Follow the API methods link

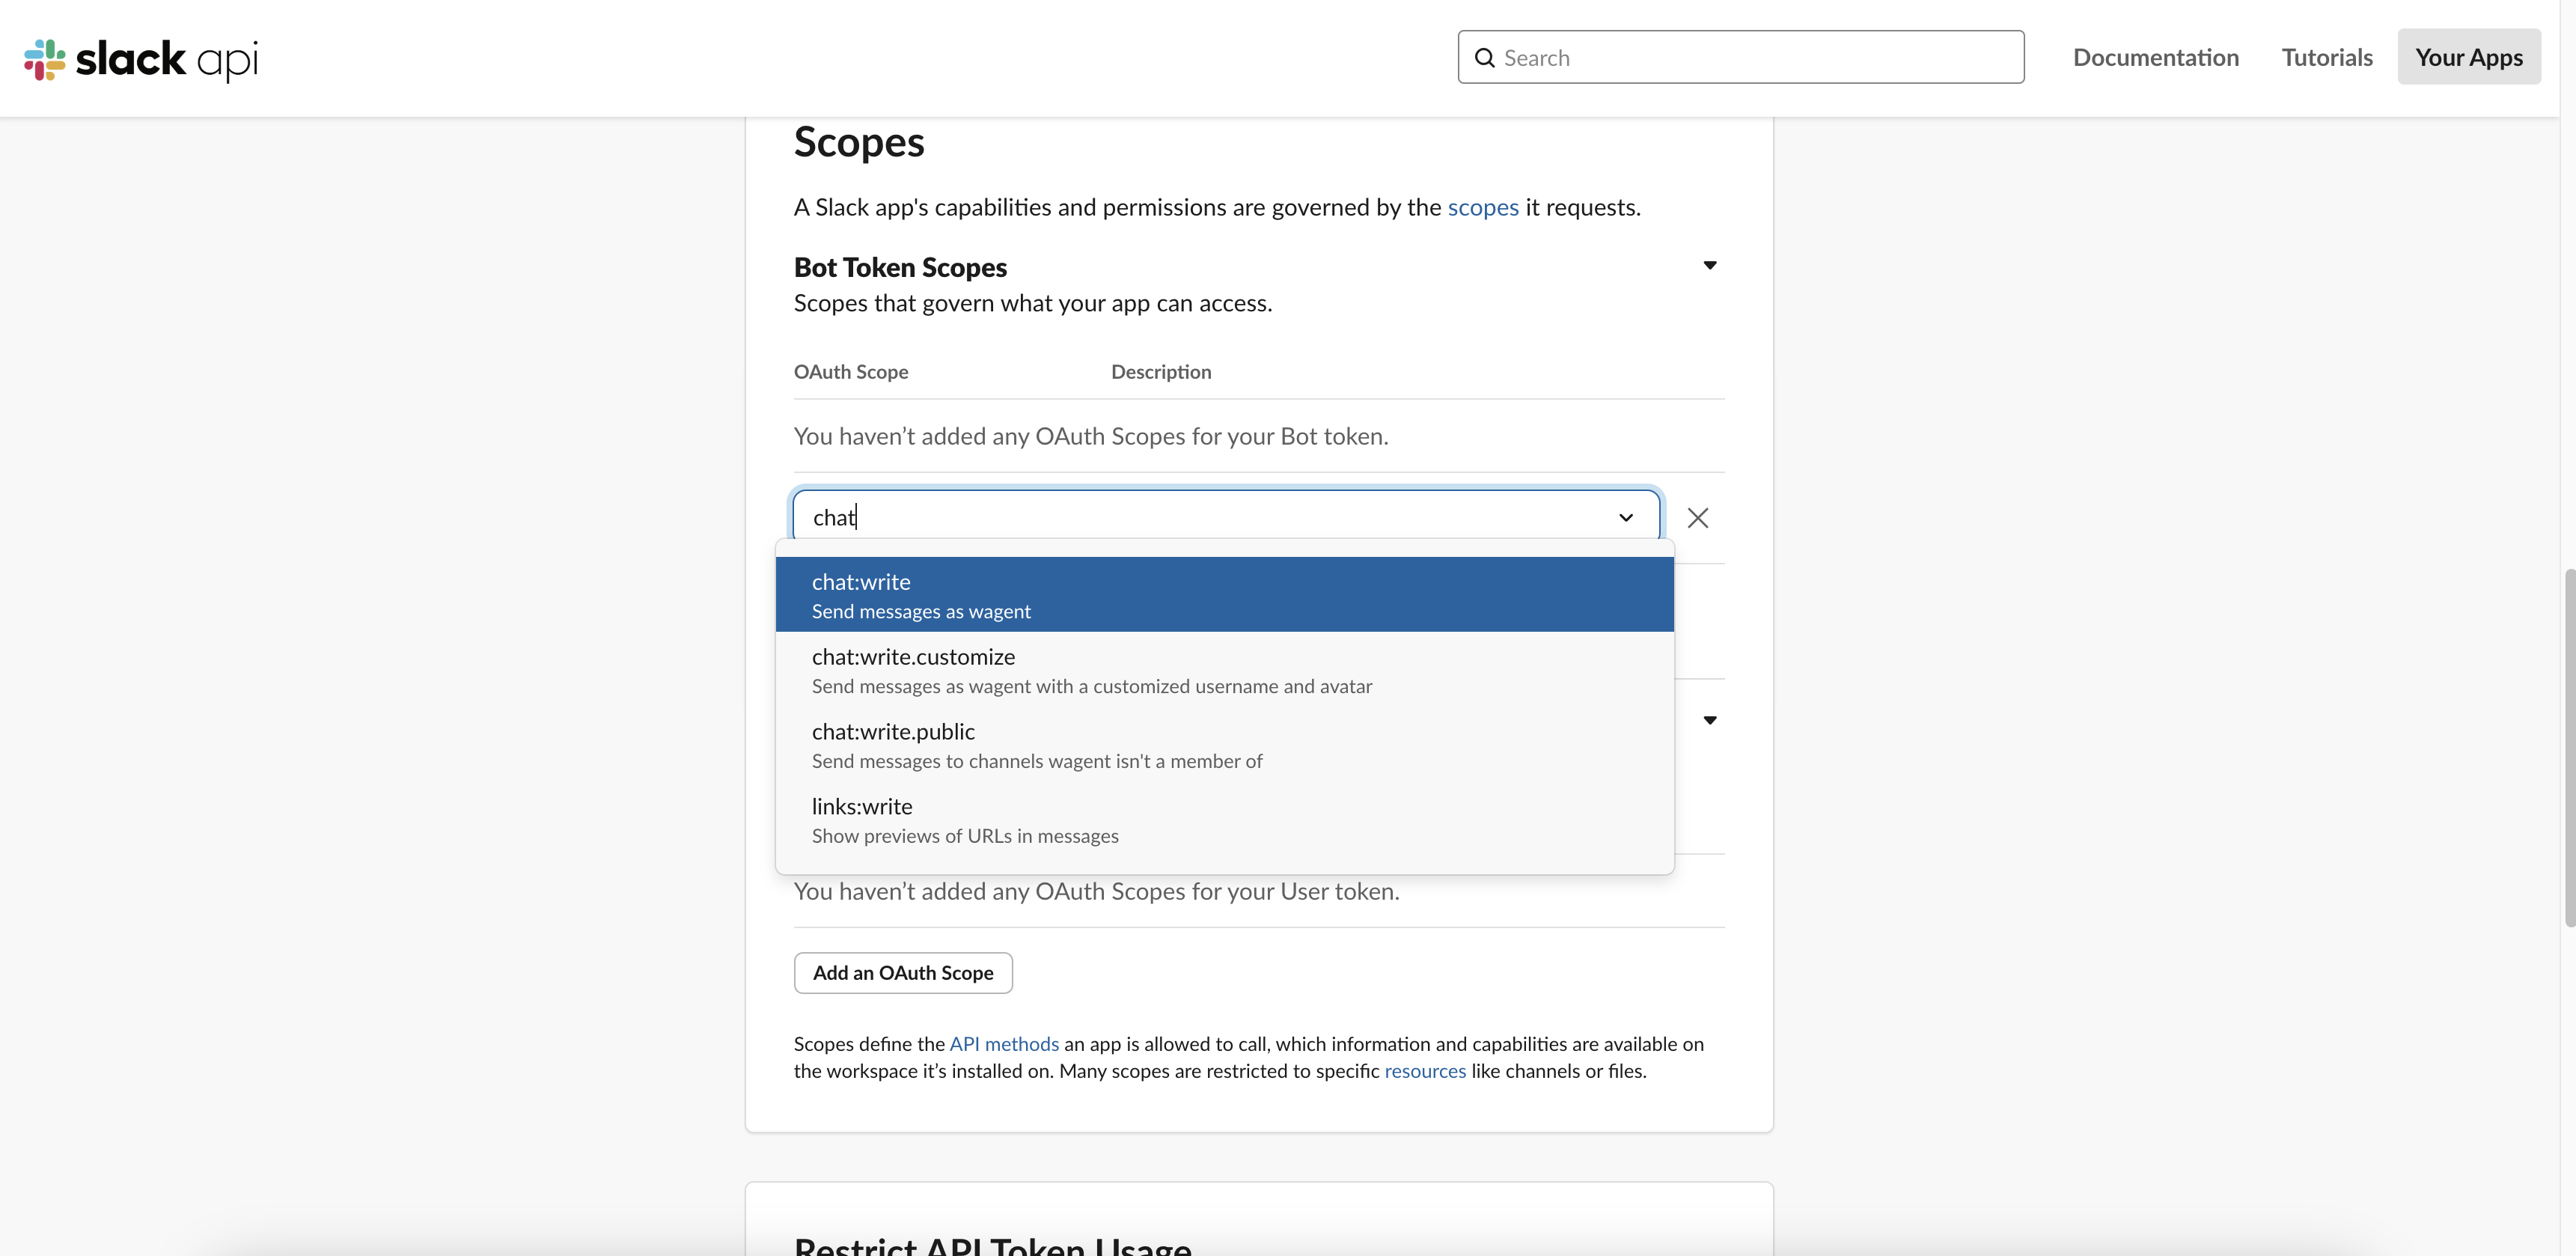point(1003,1044)
